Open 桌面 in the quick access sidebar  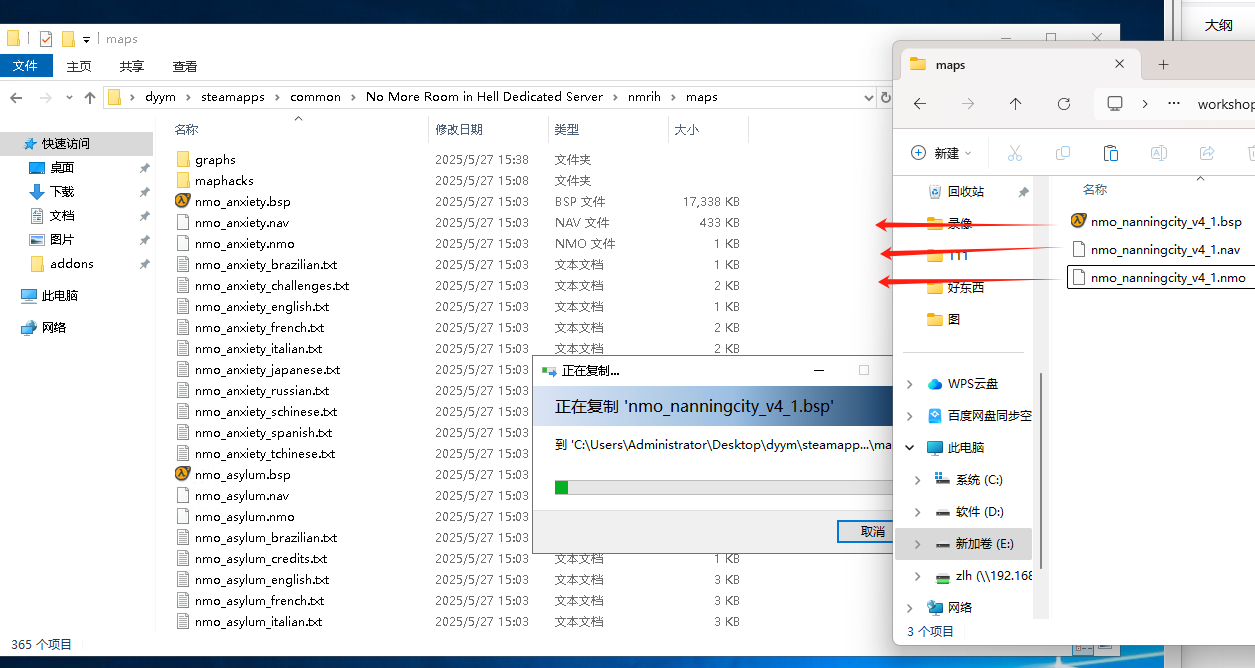pos(62,167)
